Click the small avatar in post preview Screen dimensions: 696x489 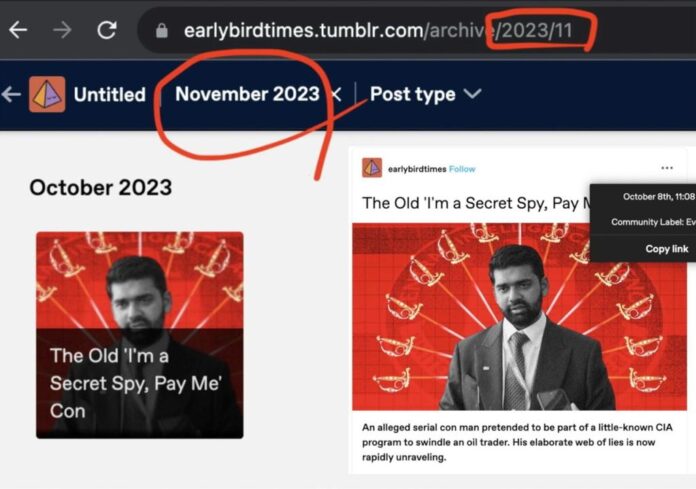(372, 168)
